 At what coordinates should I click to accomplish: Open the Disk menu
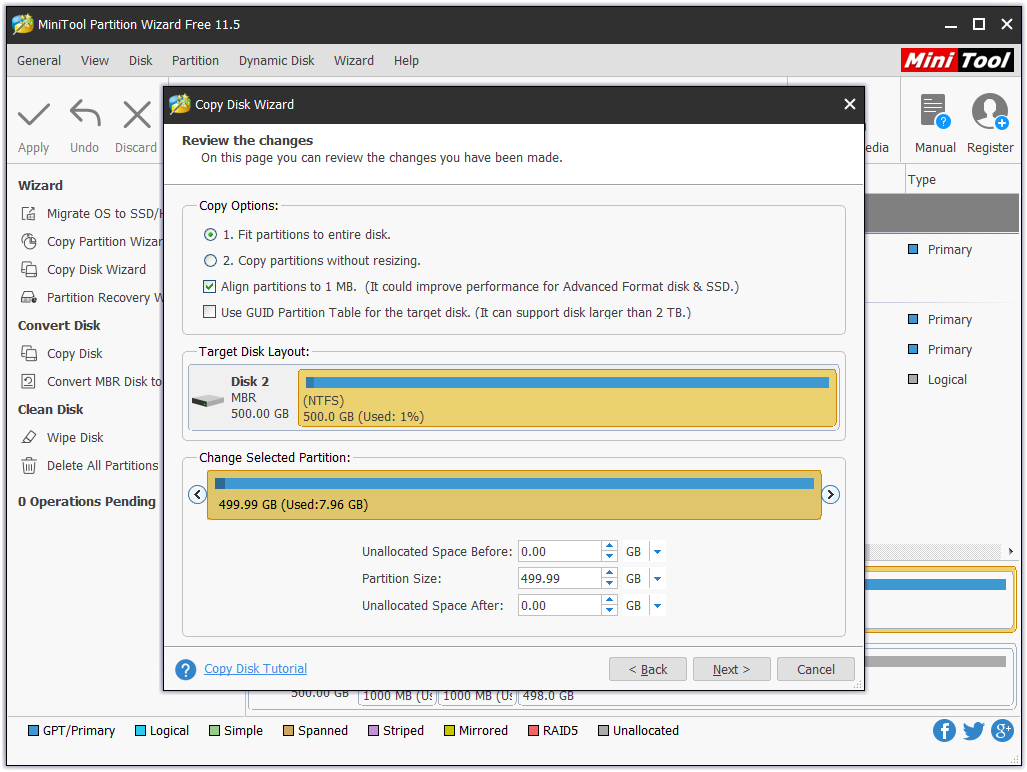point(140,60)
